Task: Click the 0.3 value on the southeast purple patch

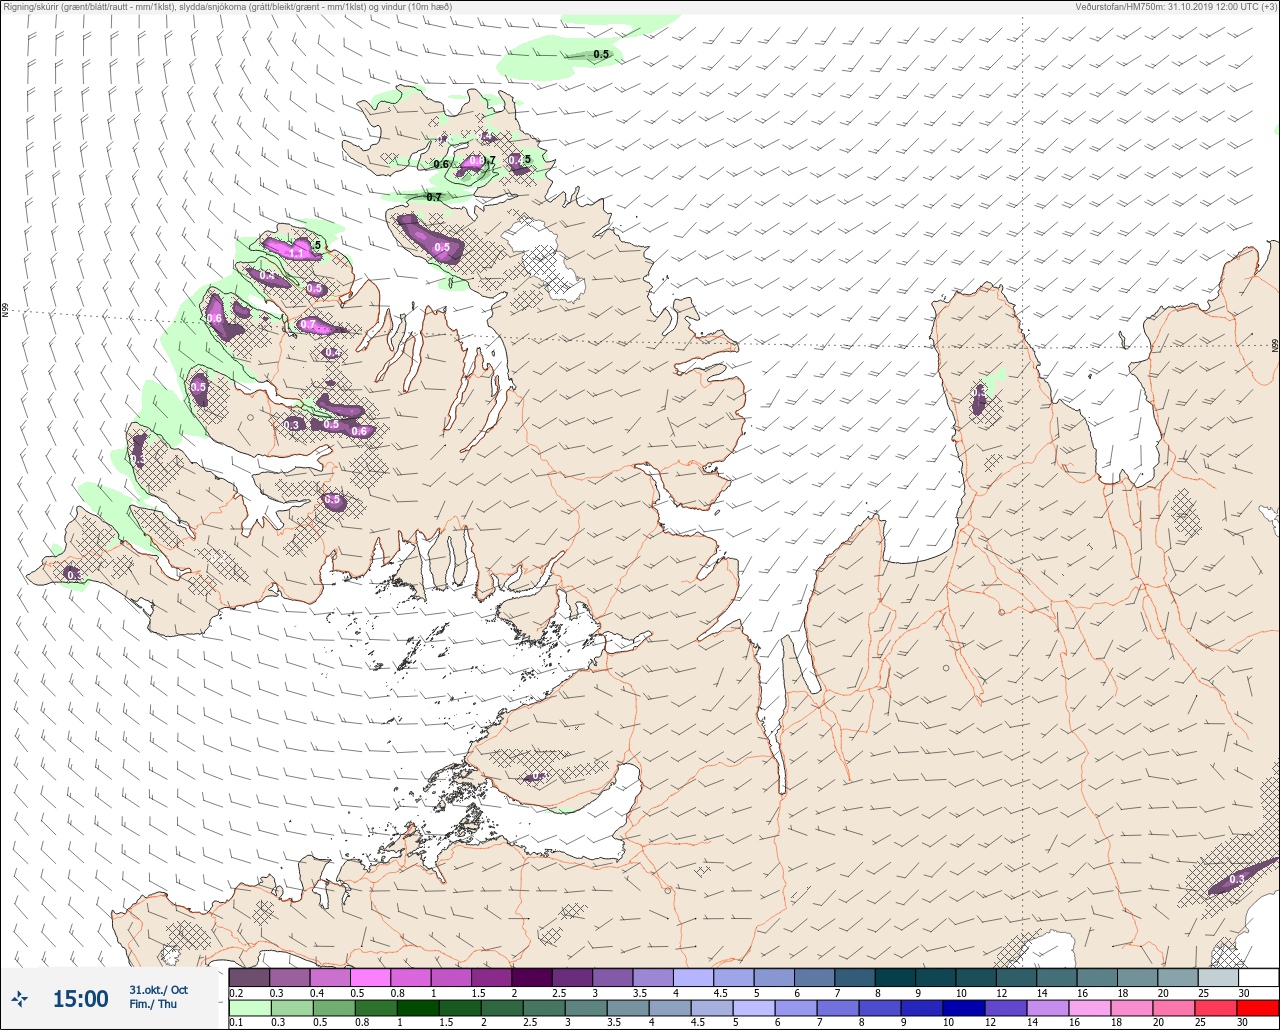Action: pos(1237,880)
